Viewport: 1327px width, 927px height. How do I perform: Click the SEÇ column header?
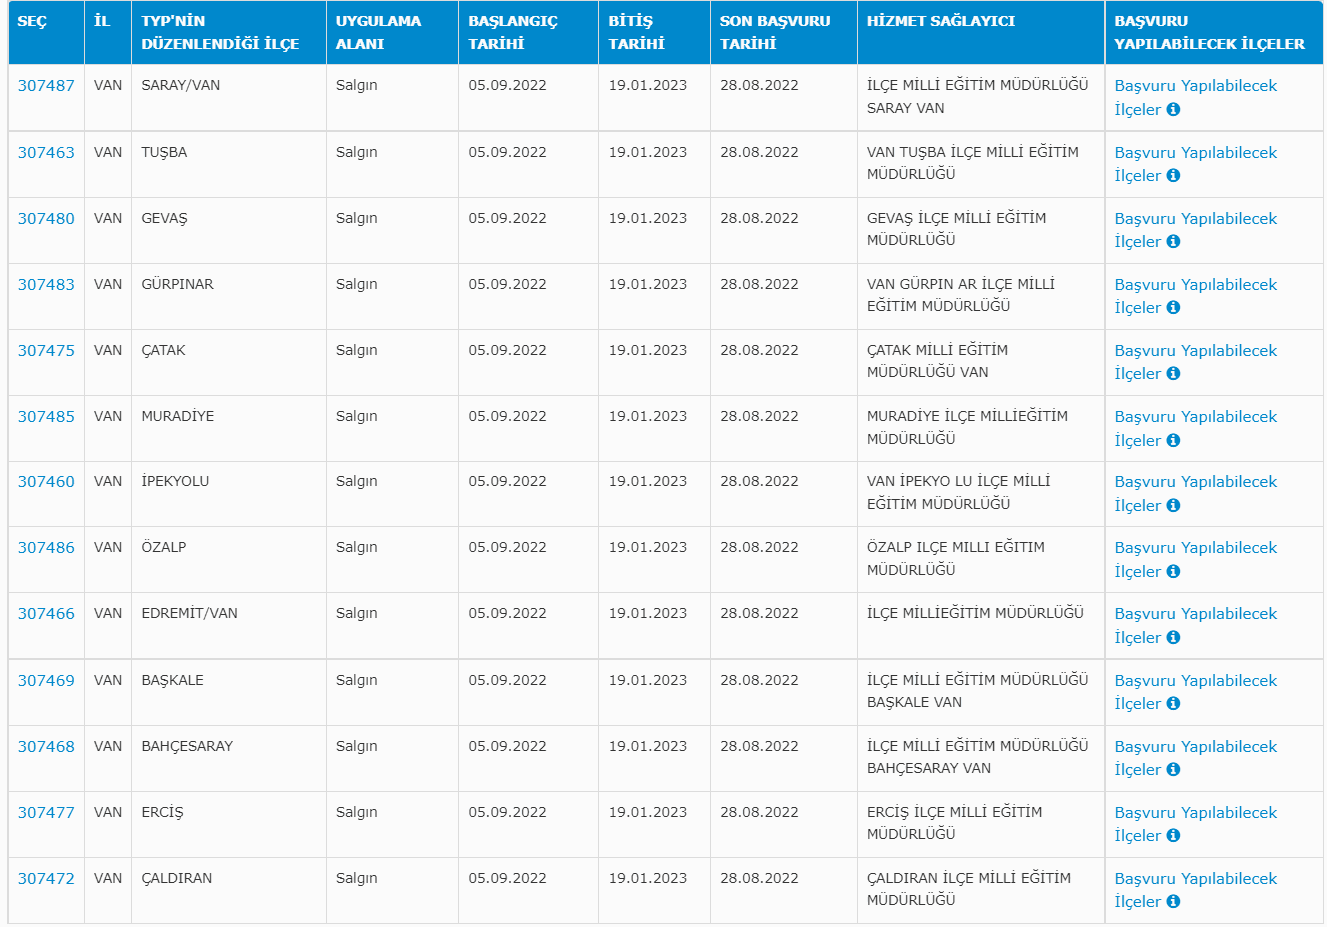[x=32, y=21]
